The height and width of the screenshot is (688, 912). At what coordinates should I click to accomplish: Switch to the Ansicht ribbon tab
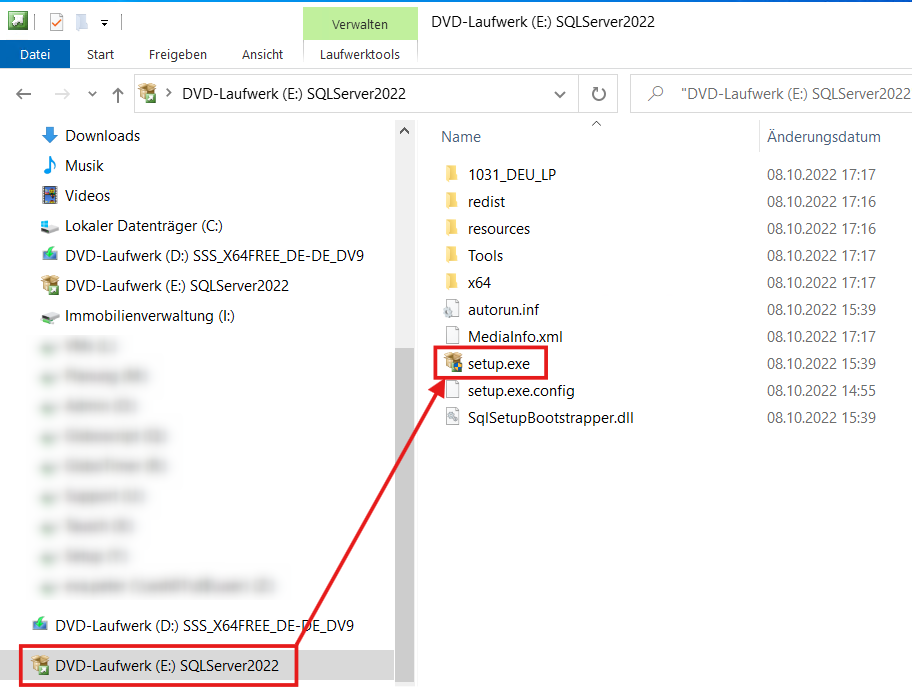(x=262, y=54)
